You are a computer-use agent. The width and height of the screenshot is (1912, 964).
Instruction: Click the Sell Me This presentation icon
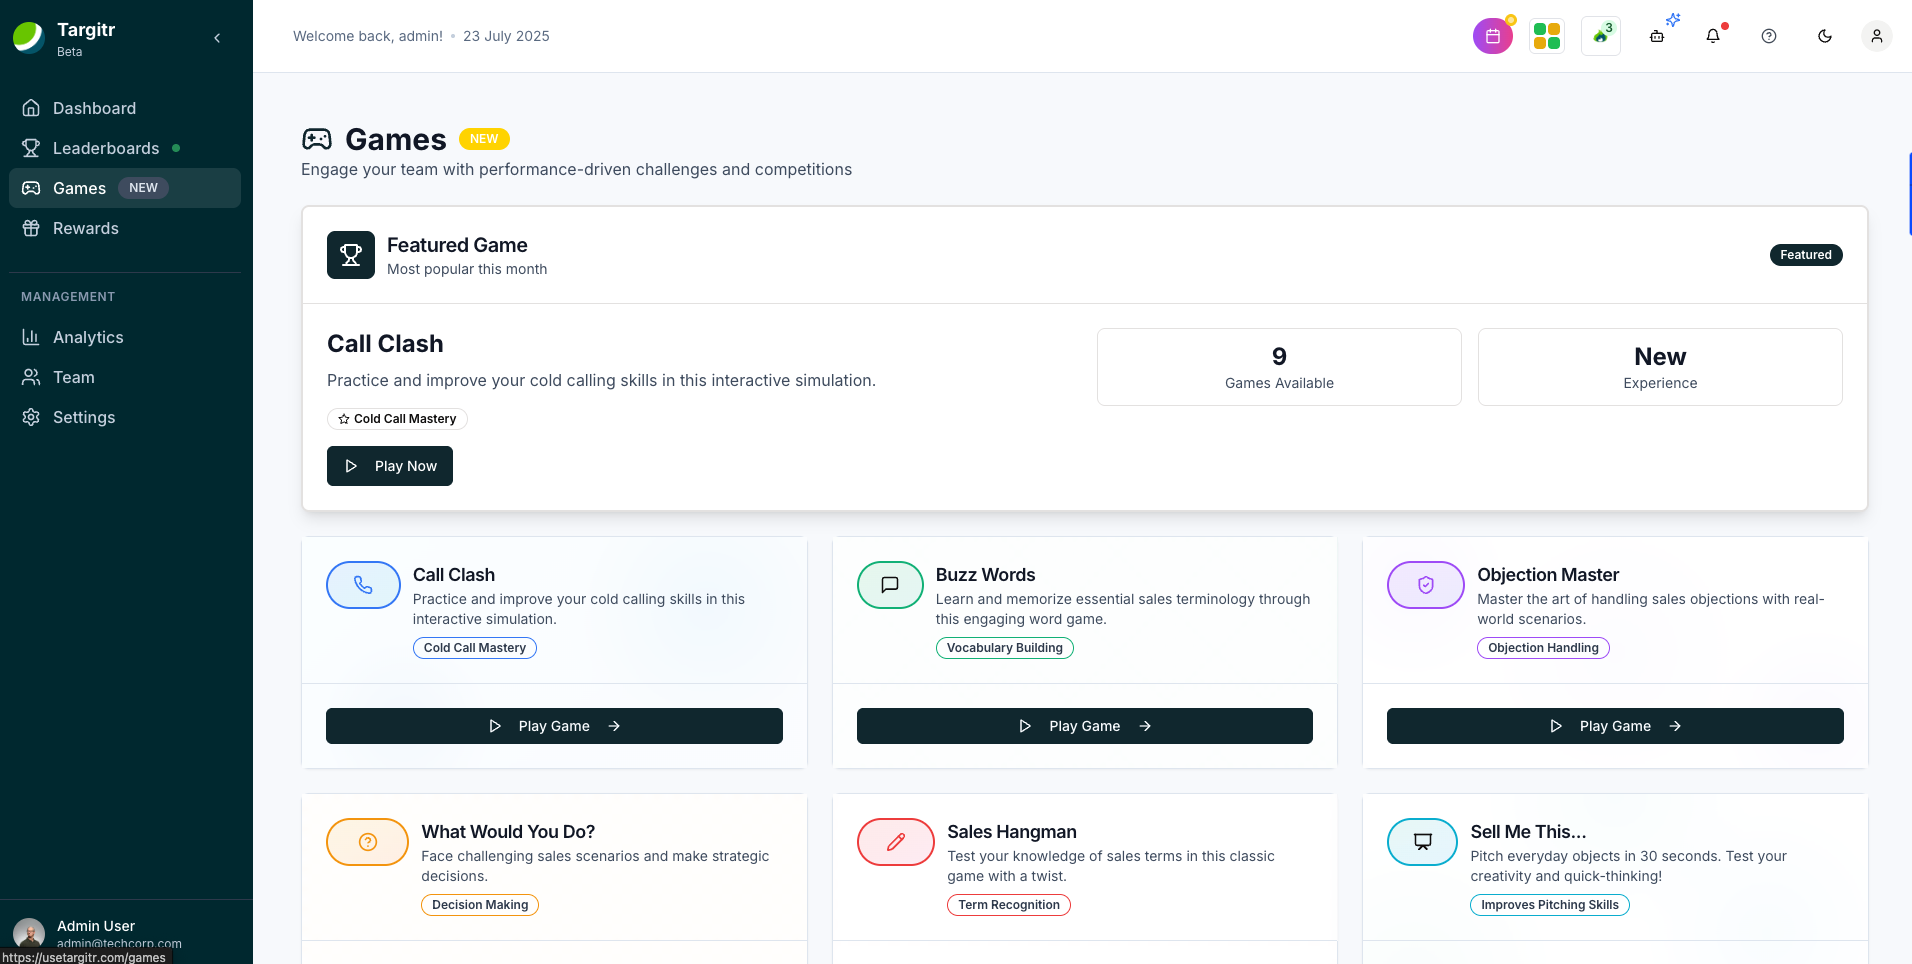[x=1422, y=842]
